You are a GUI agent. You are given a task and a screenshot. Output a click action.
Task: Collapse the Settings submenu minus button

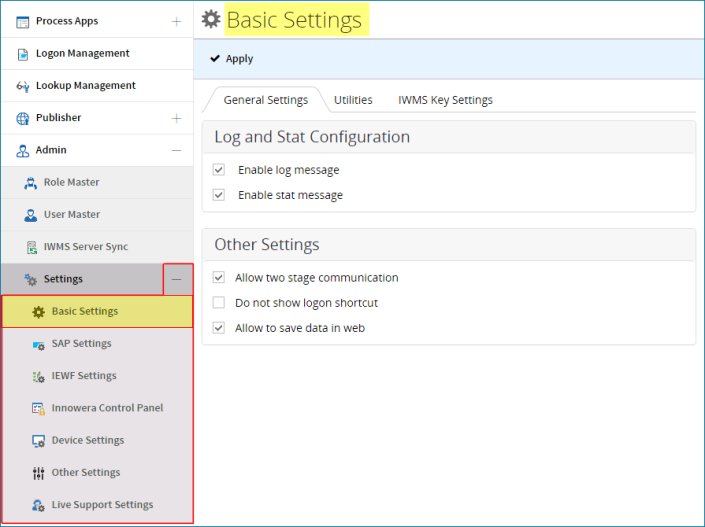pyautogui.click(x=178, y=279)
